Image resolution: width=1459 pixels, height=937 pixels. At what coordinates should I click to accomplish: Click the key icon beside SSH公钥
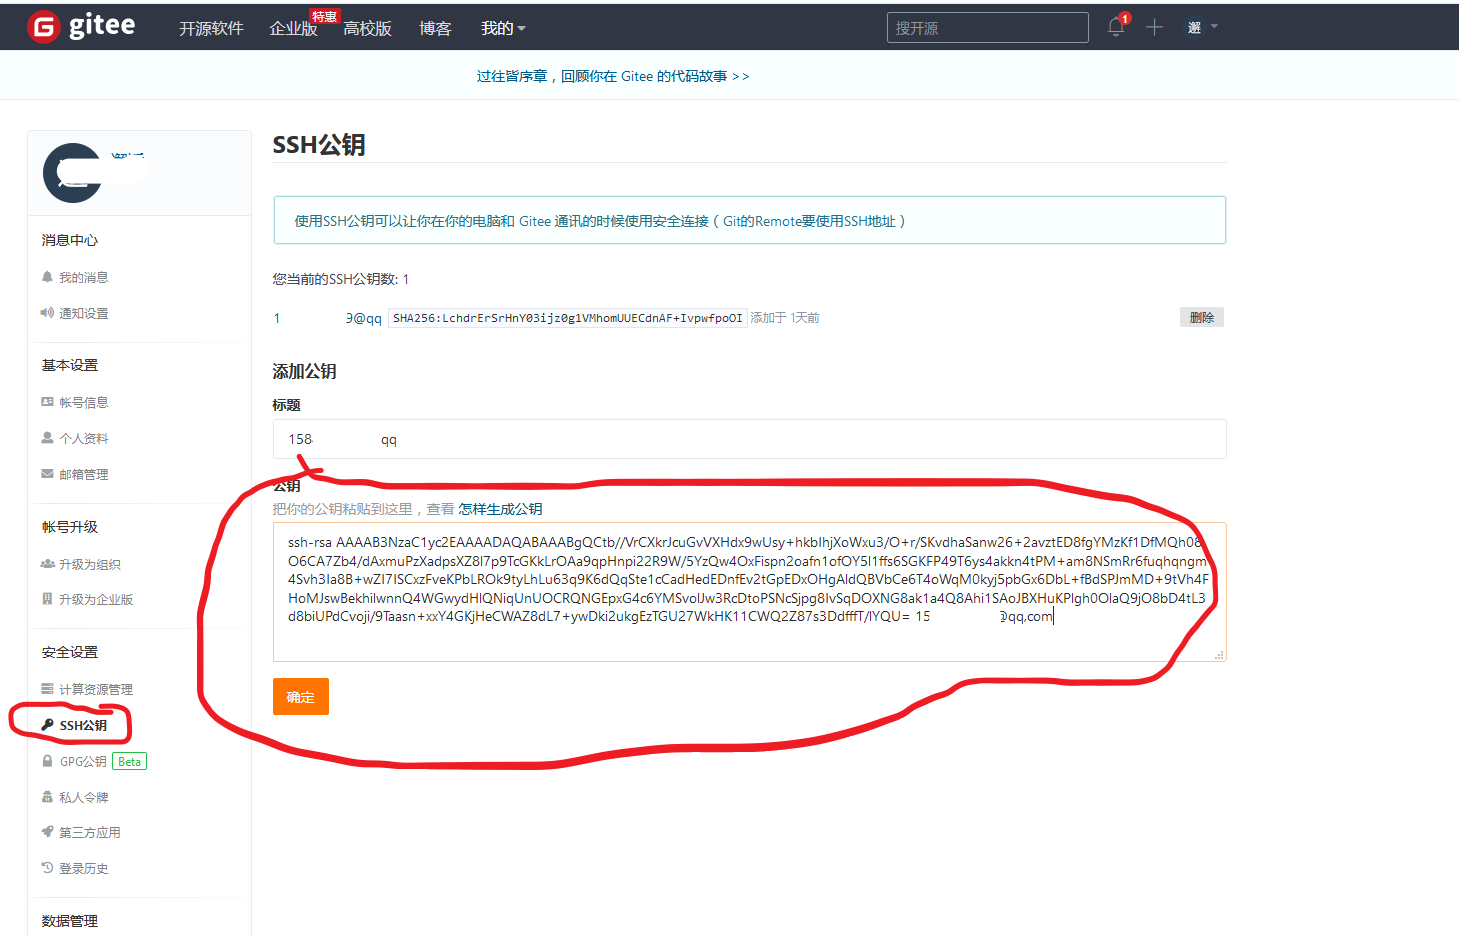(47, 725)
